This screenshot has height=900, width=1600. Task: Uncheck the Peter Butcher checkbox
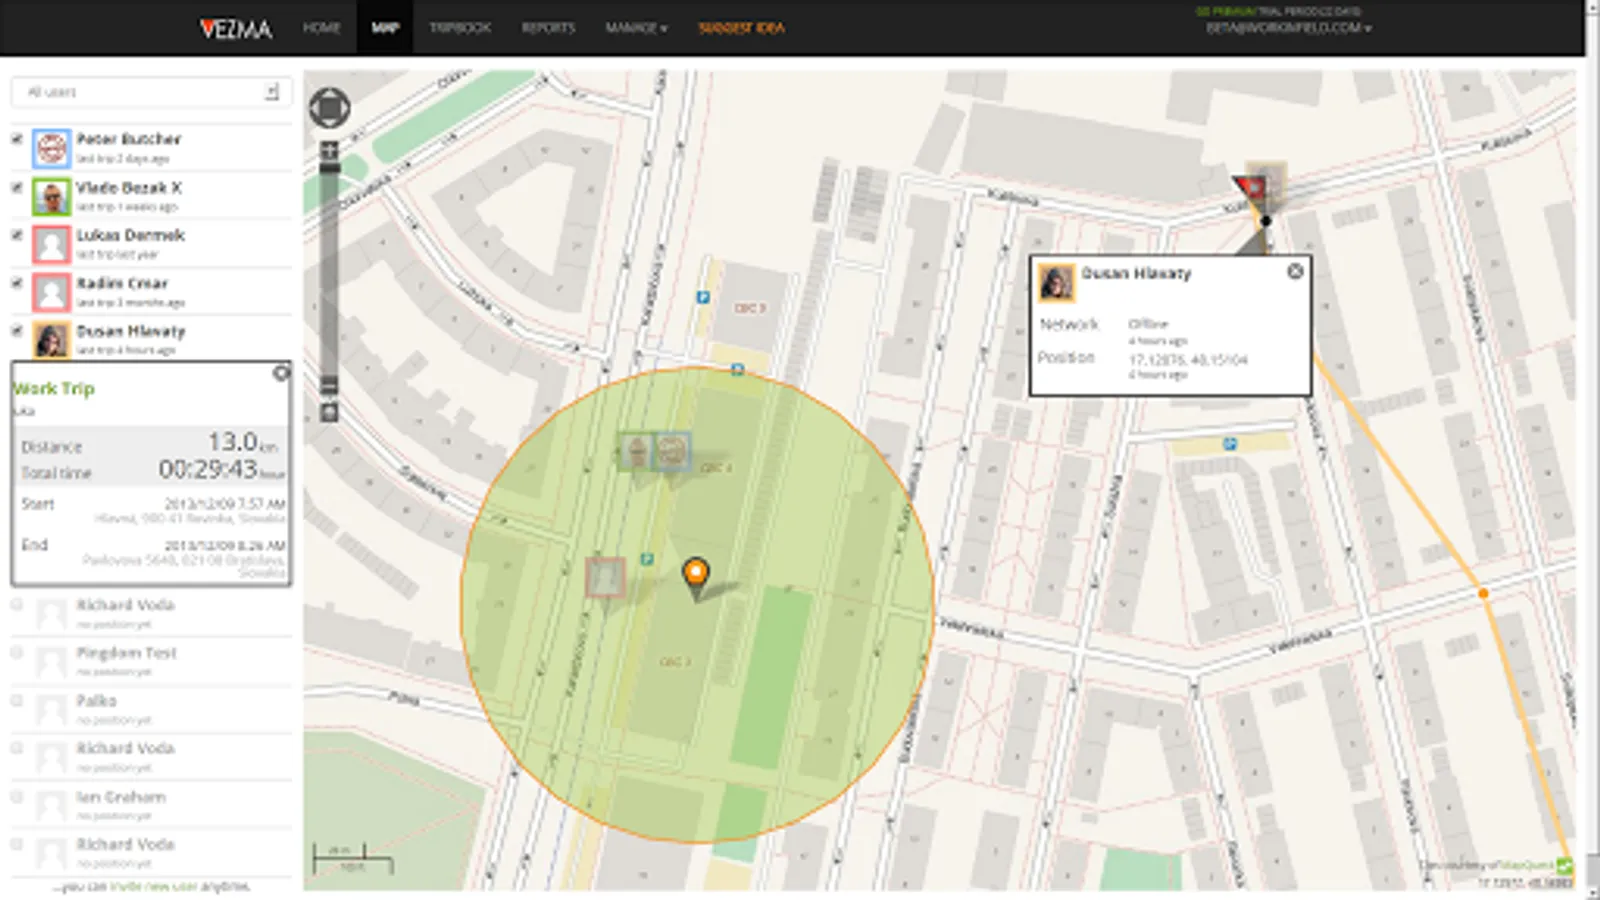pos(17,138)
